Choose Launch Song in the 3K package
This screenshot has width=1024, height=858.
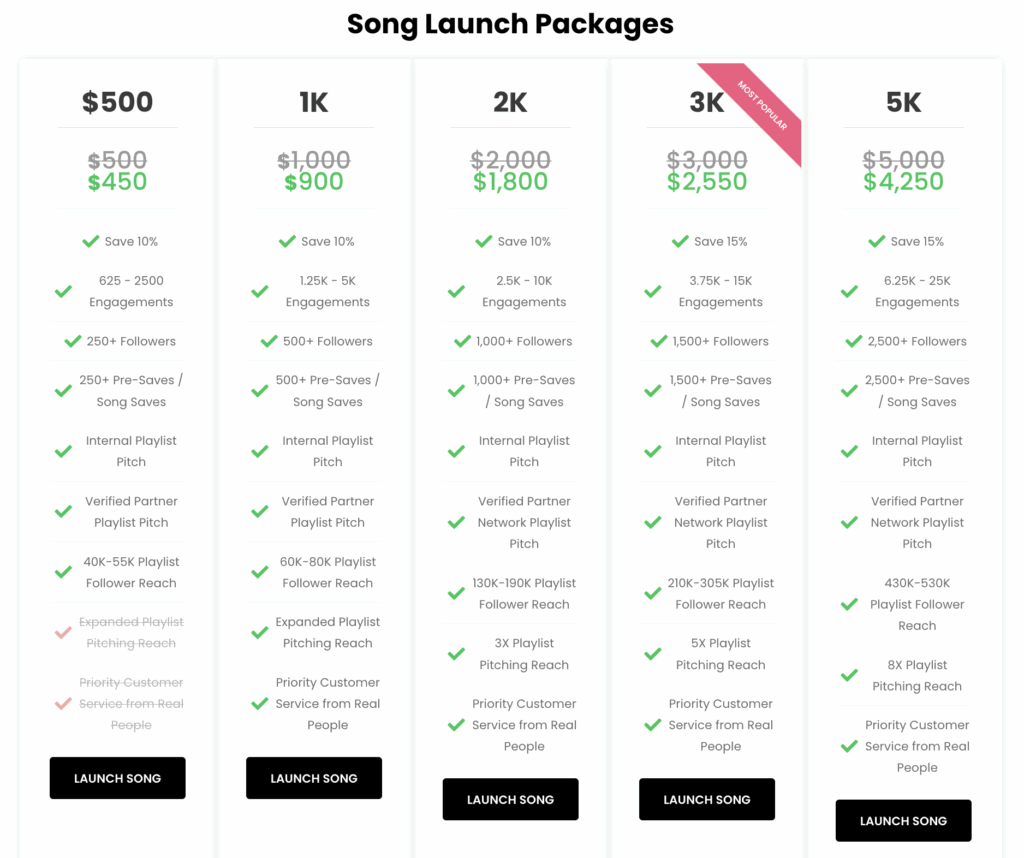click(706, 799)
